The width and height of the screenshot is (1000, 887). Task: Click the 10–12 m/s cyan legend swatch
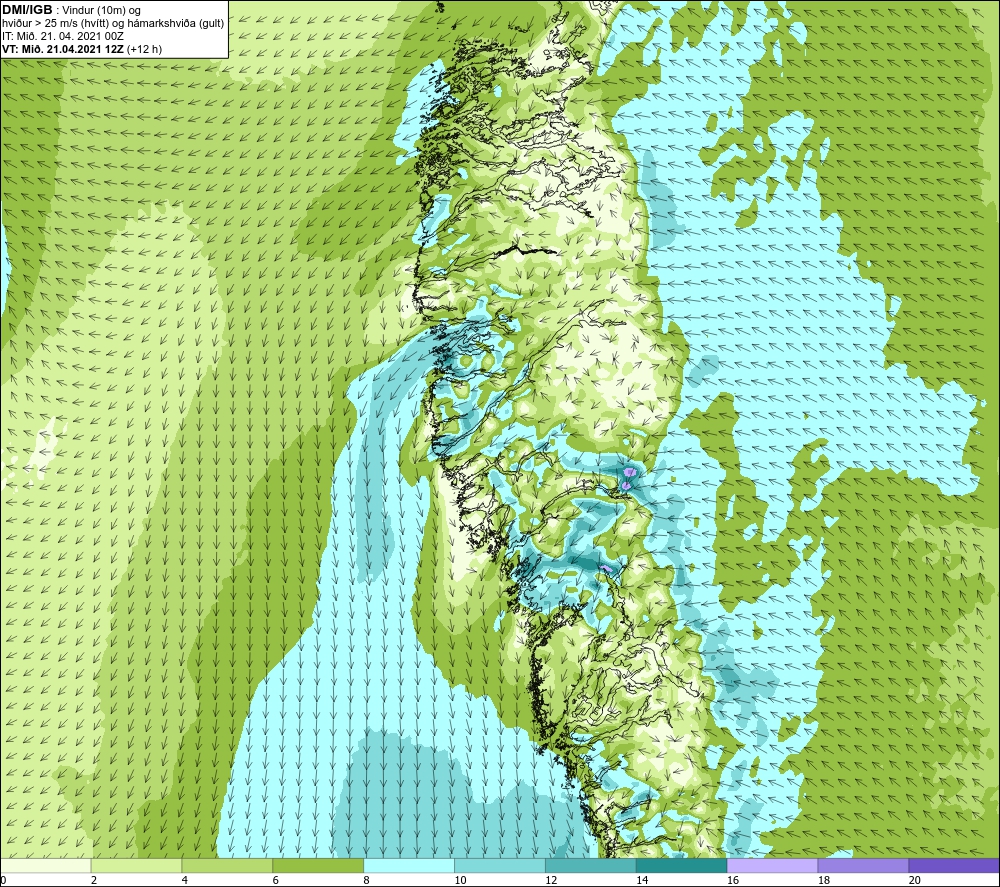click(x=499, y=865)
